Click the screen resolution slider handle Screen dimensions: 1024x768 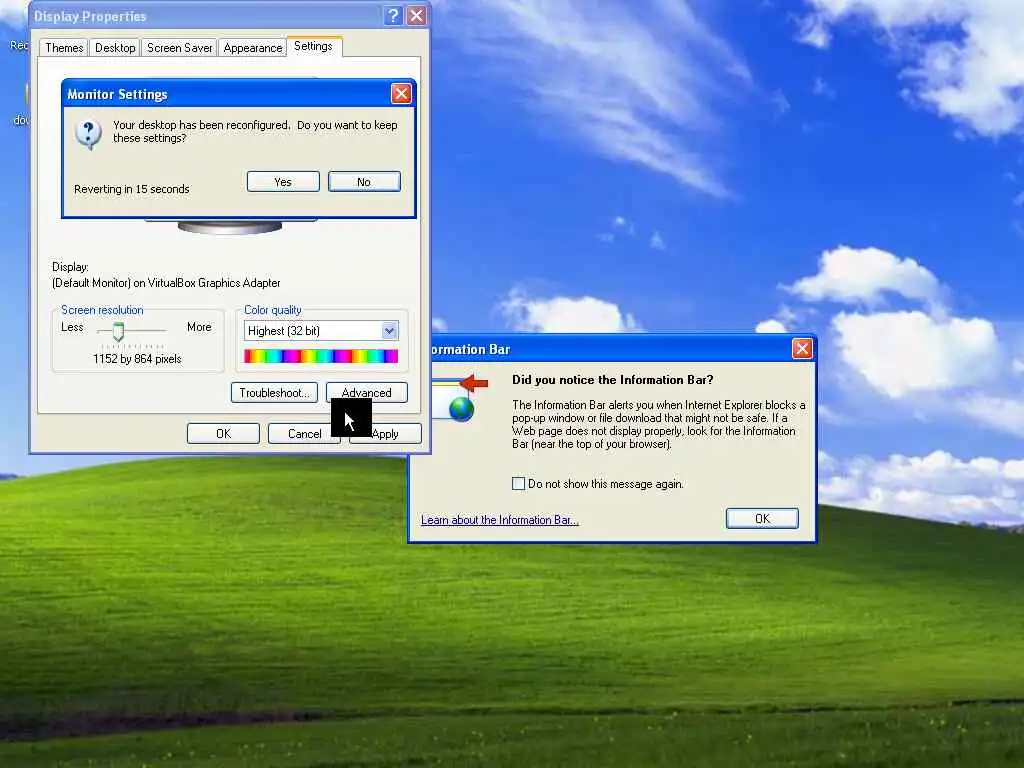(118, 332)
